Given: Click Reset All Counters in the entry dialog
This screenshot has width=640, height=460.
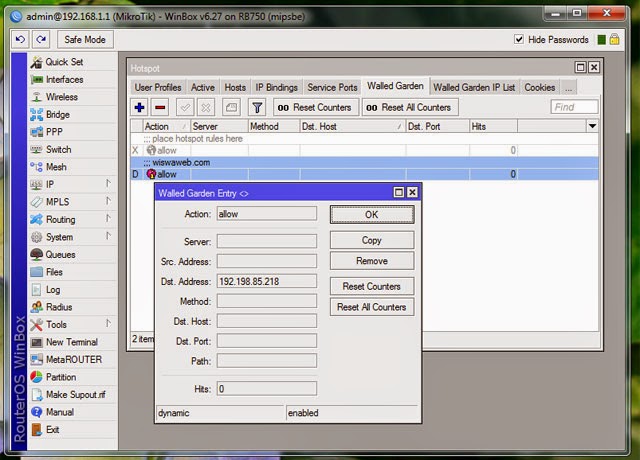Looking at the screenshot, I should click(372, 307).
